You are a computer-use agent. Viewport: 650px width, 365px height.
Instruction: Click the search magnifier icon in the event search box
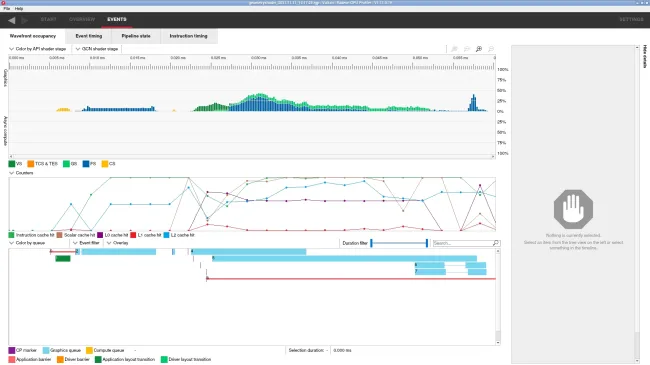click(495, 243)
